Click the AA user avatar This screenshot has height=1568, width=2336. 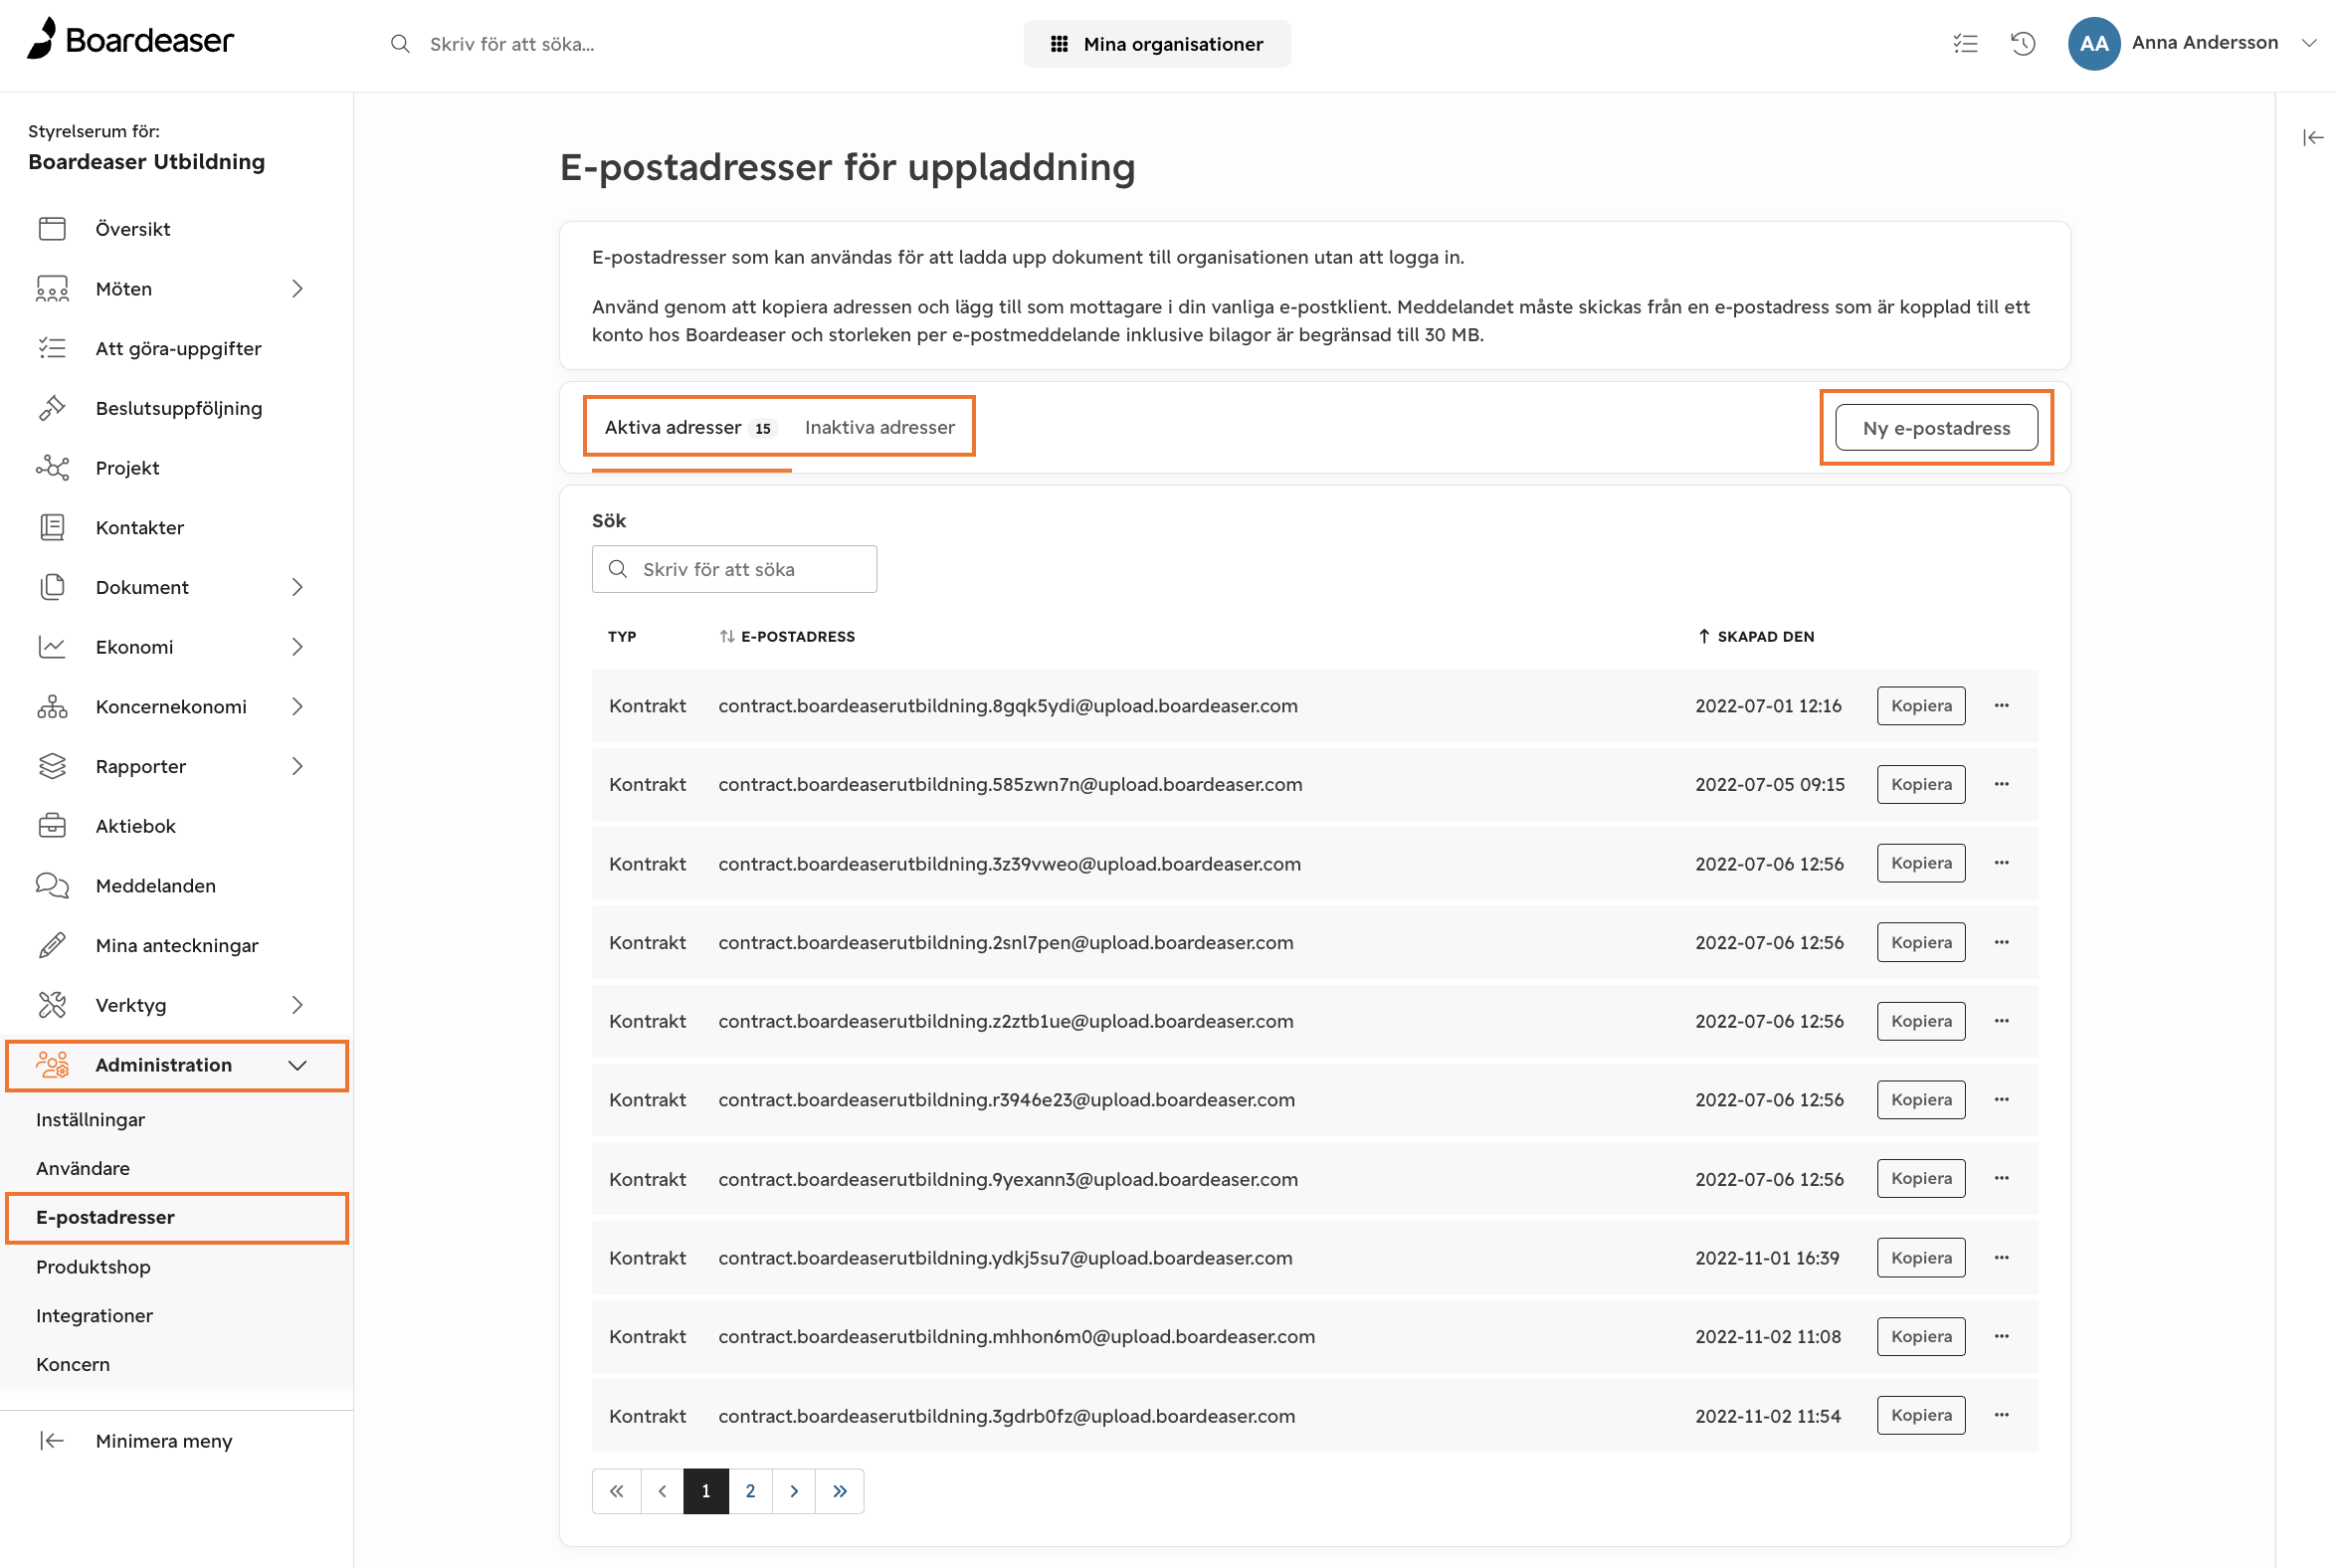pos(2093,43)
